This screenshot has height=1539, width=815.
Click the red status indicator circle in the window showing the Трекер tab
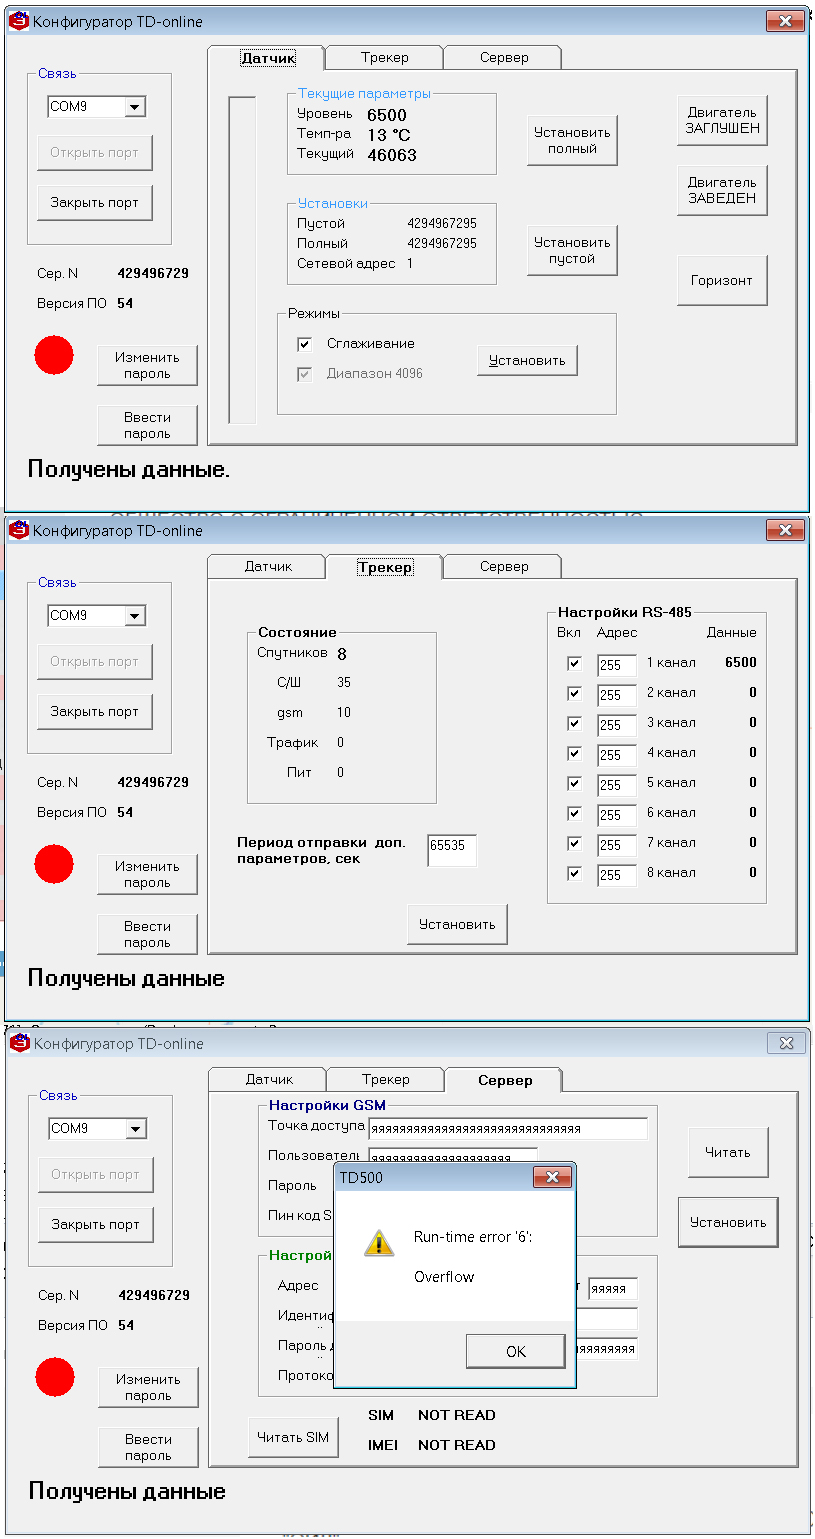coord(54,864)
